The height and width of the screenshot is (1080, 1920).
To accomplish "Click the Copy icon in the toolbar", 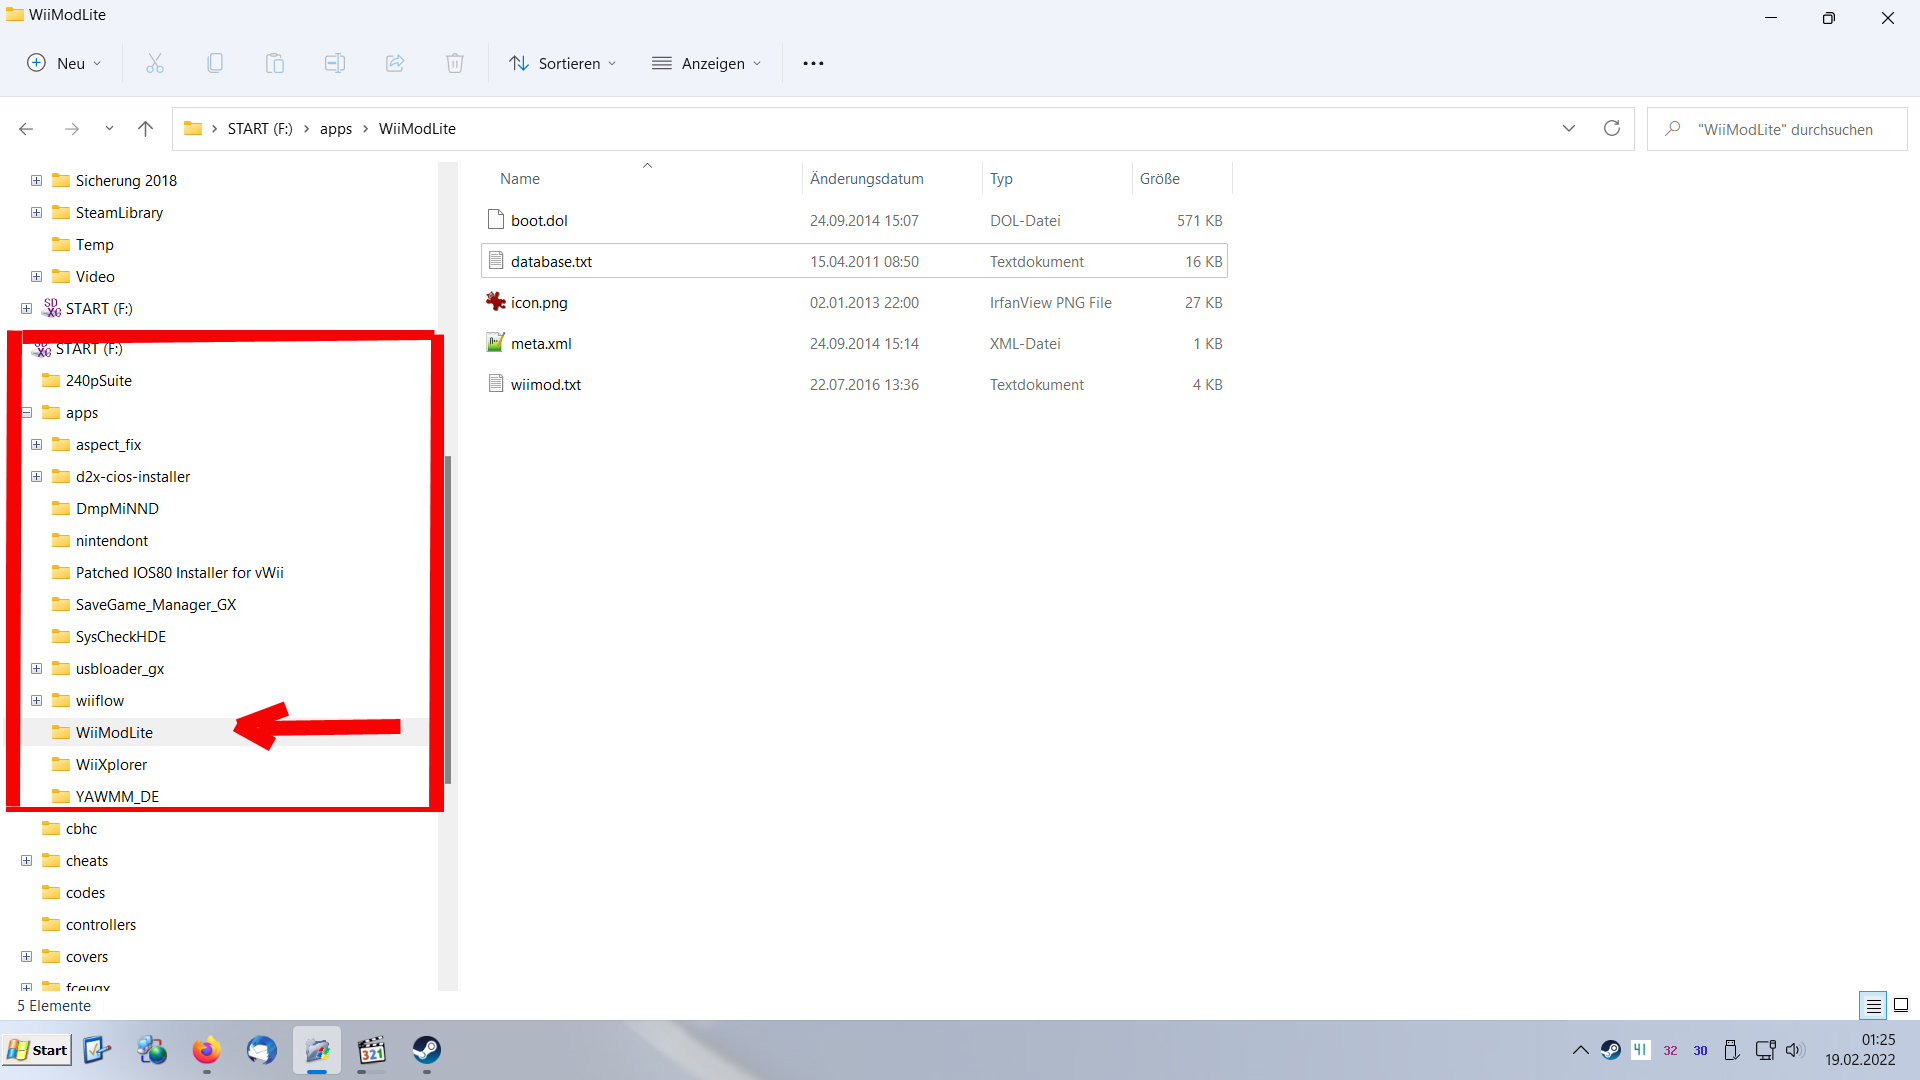I will pos(215,63).
